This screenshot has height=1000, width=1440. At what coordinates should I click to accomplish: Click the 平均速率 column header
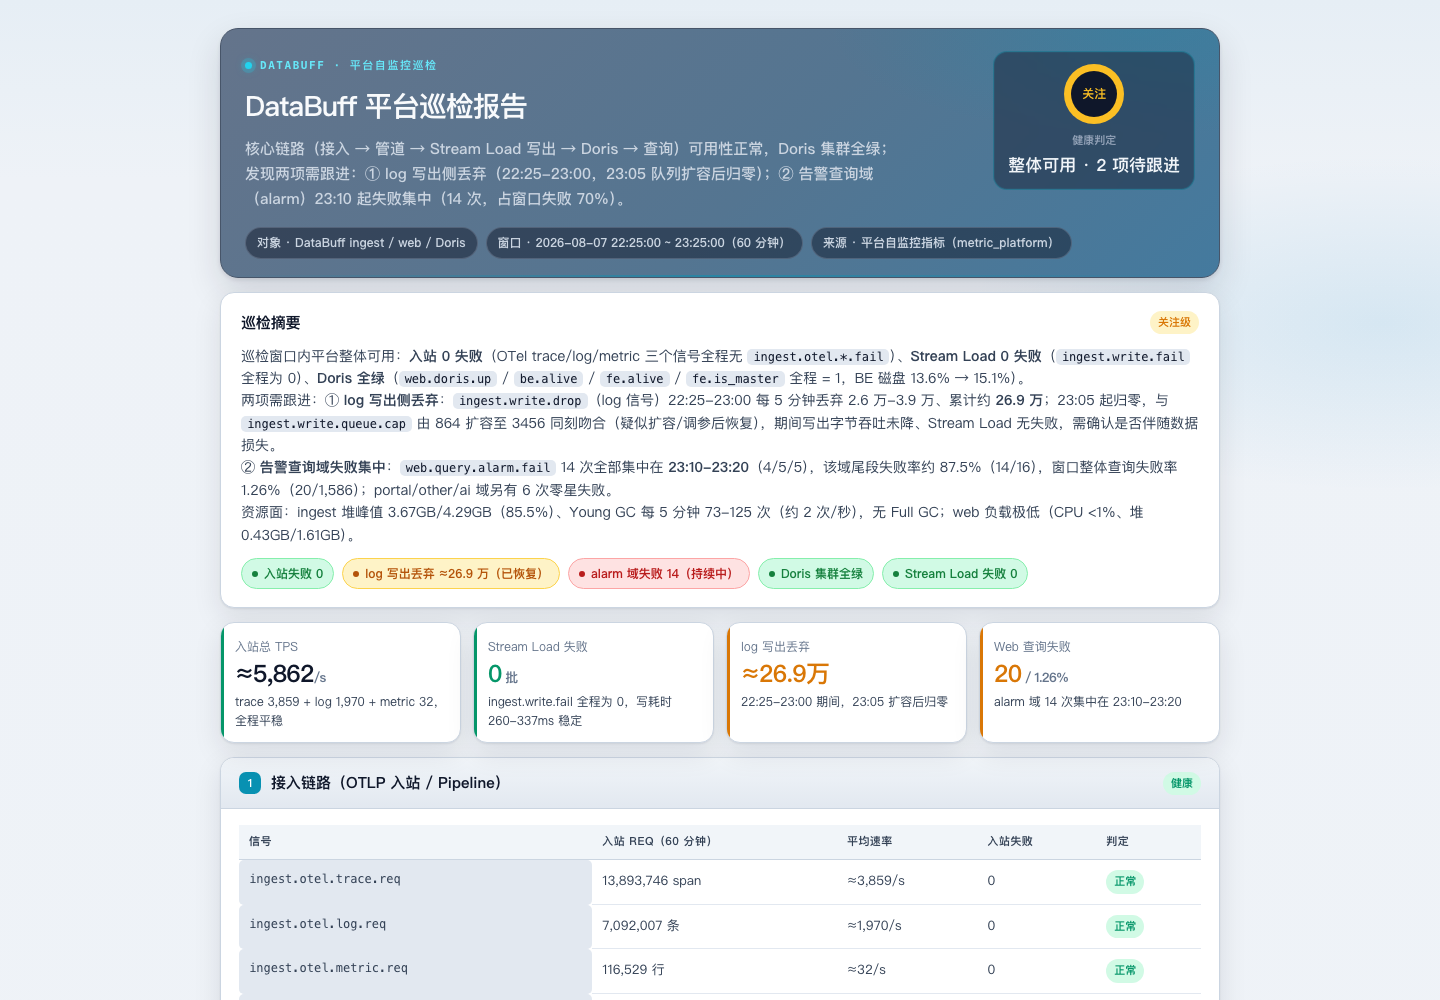pos(870,842)
